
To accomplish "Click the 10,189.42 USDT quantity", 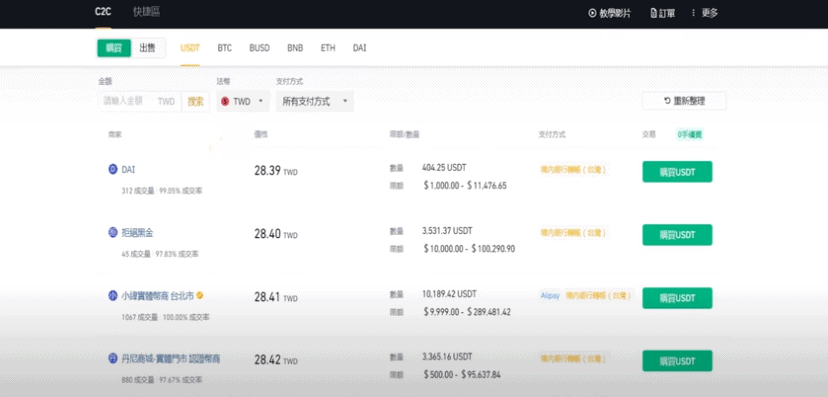I will tap(449, 294).
